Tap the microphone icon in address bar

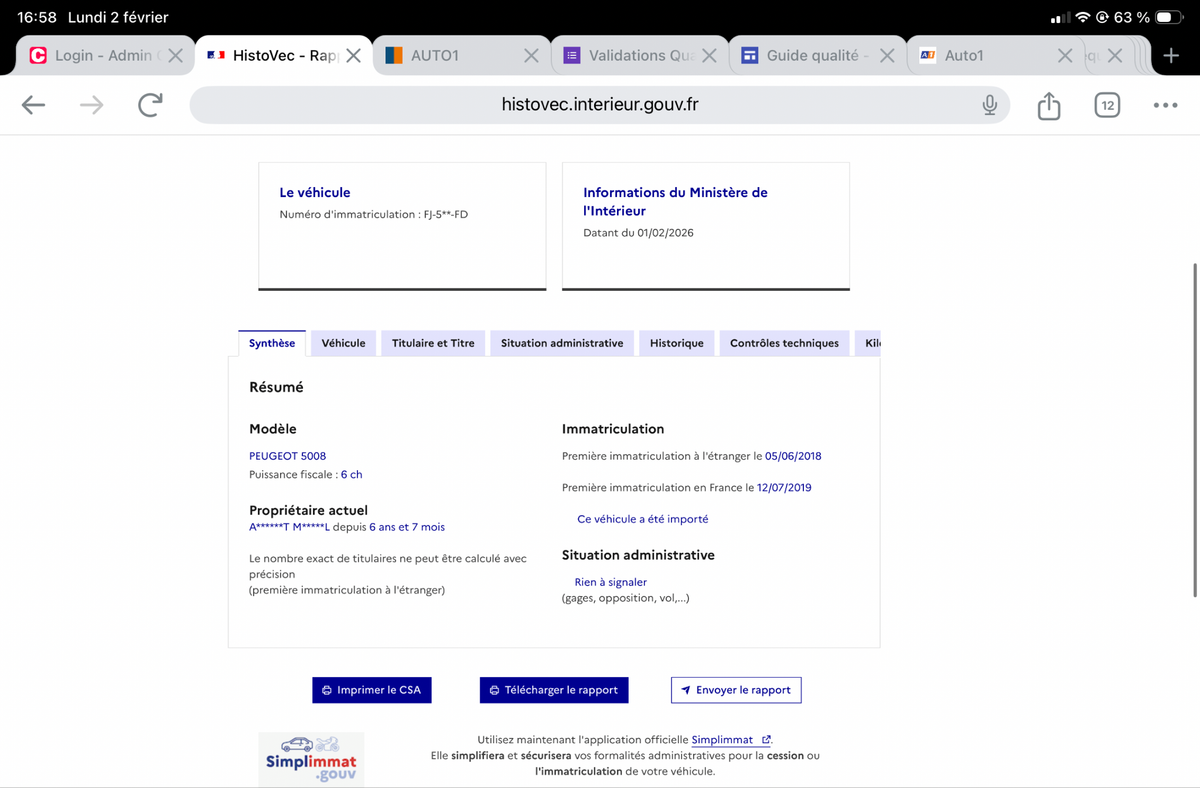point(989,105)
